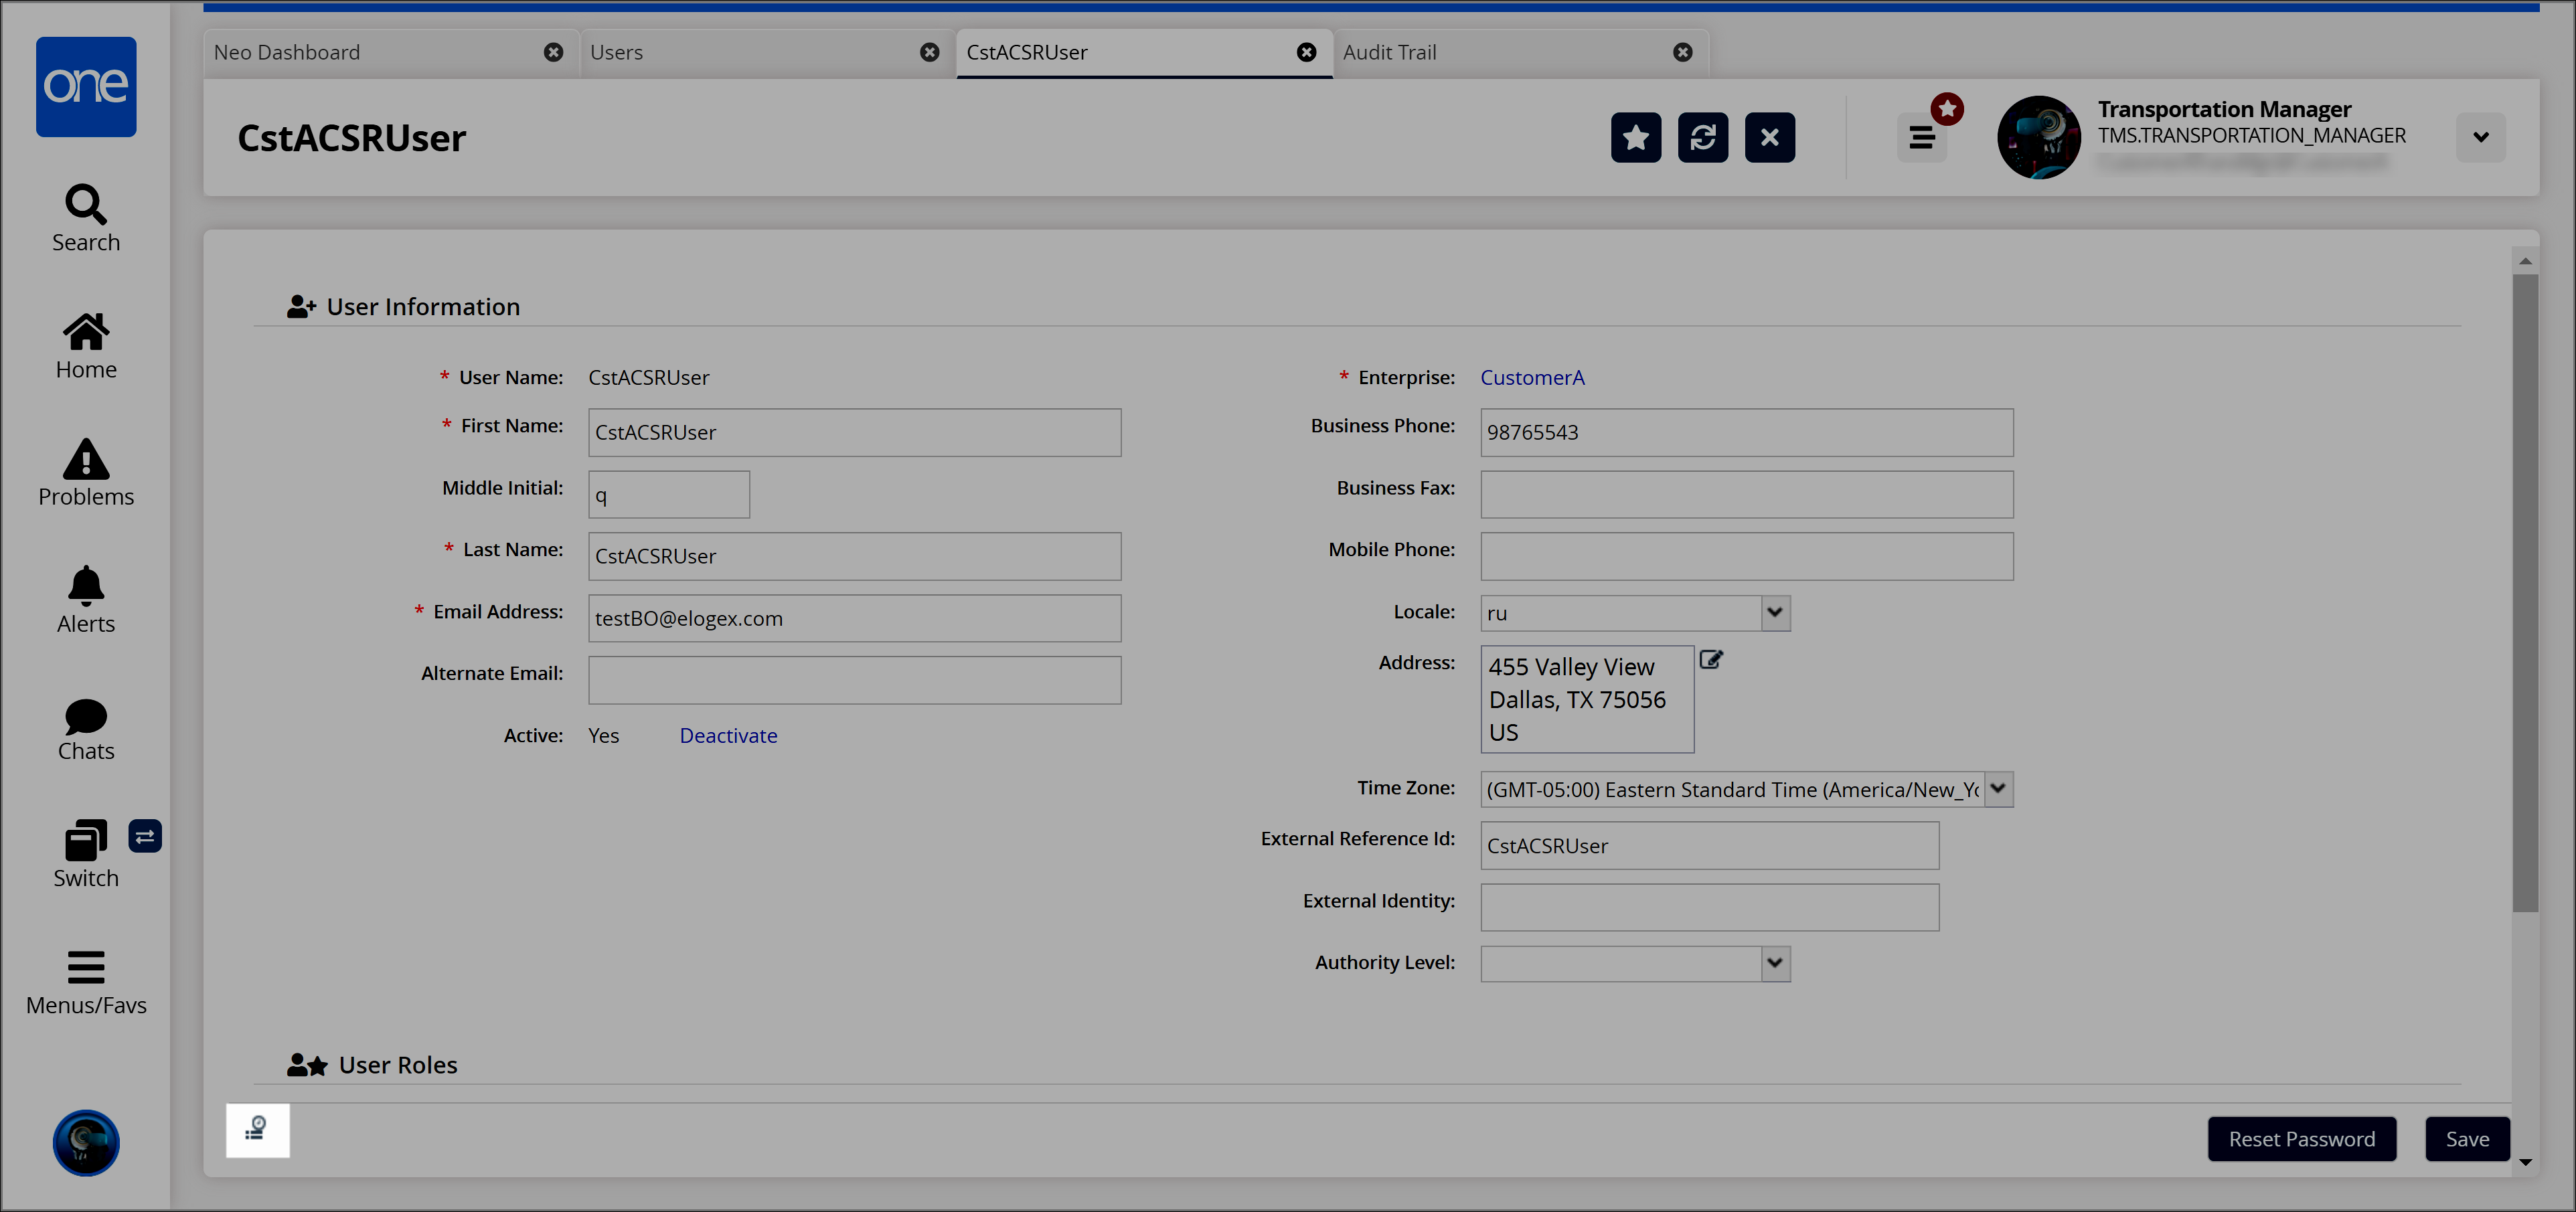Expand the Authority Level dropdown
The height and width of the screenshot is (1212, 2576).
click(x=1774, y=963)
